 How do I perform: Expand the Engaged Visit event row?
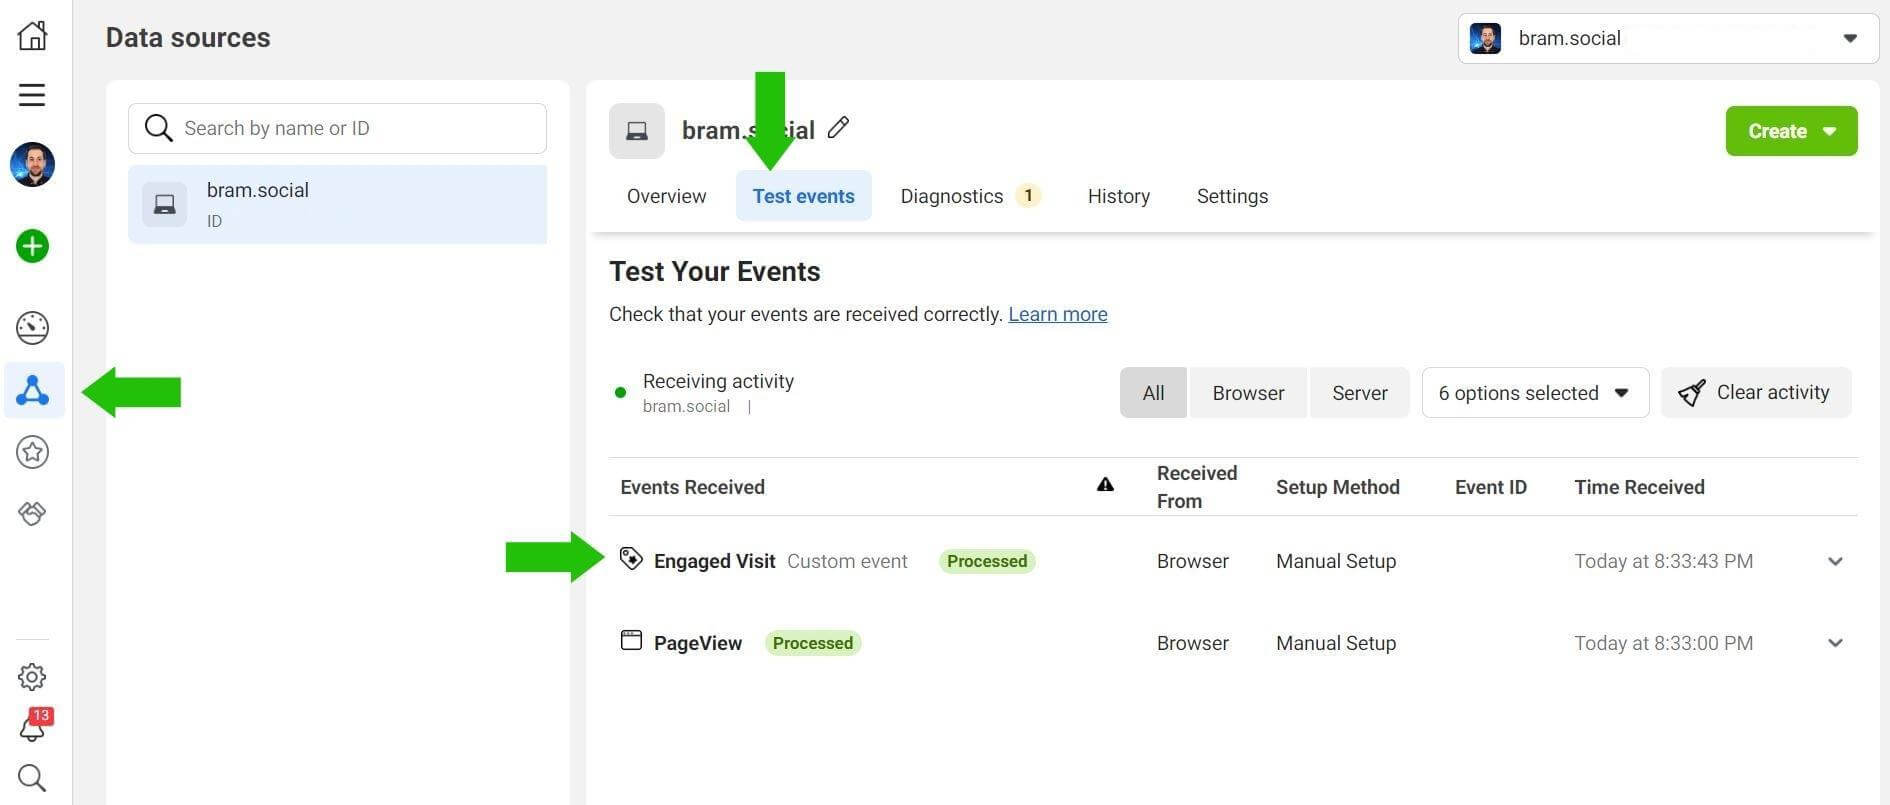pyautogui.click(x=1835, y=561)
